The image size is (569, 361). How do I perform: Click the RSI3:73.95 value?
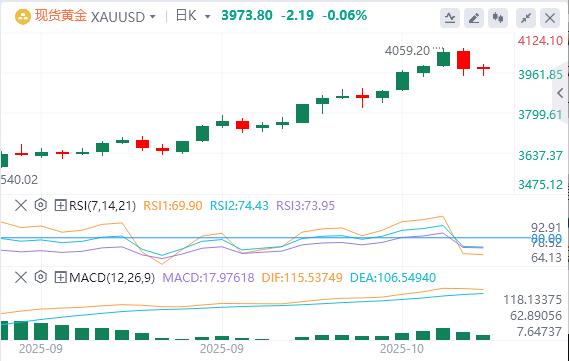[306, 206]
